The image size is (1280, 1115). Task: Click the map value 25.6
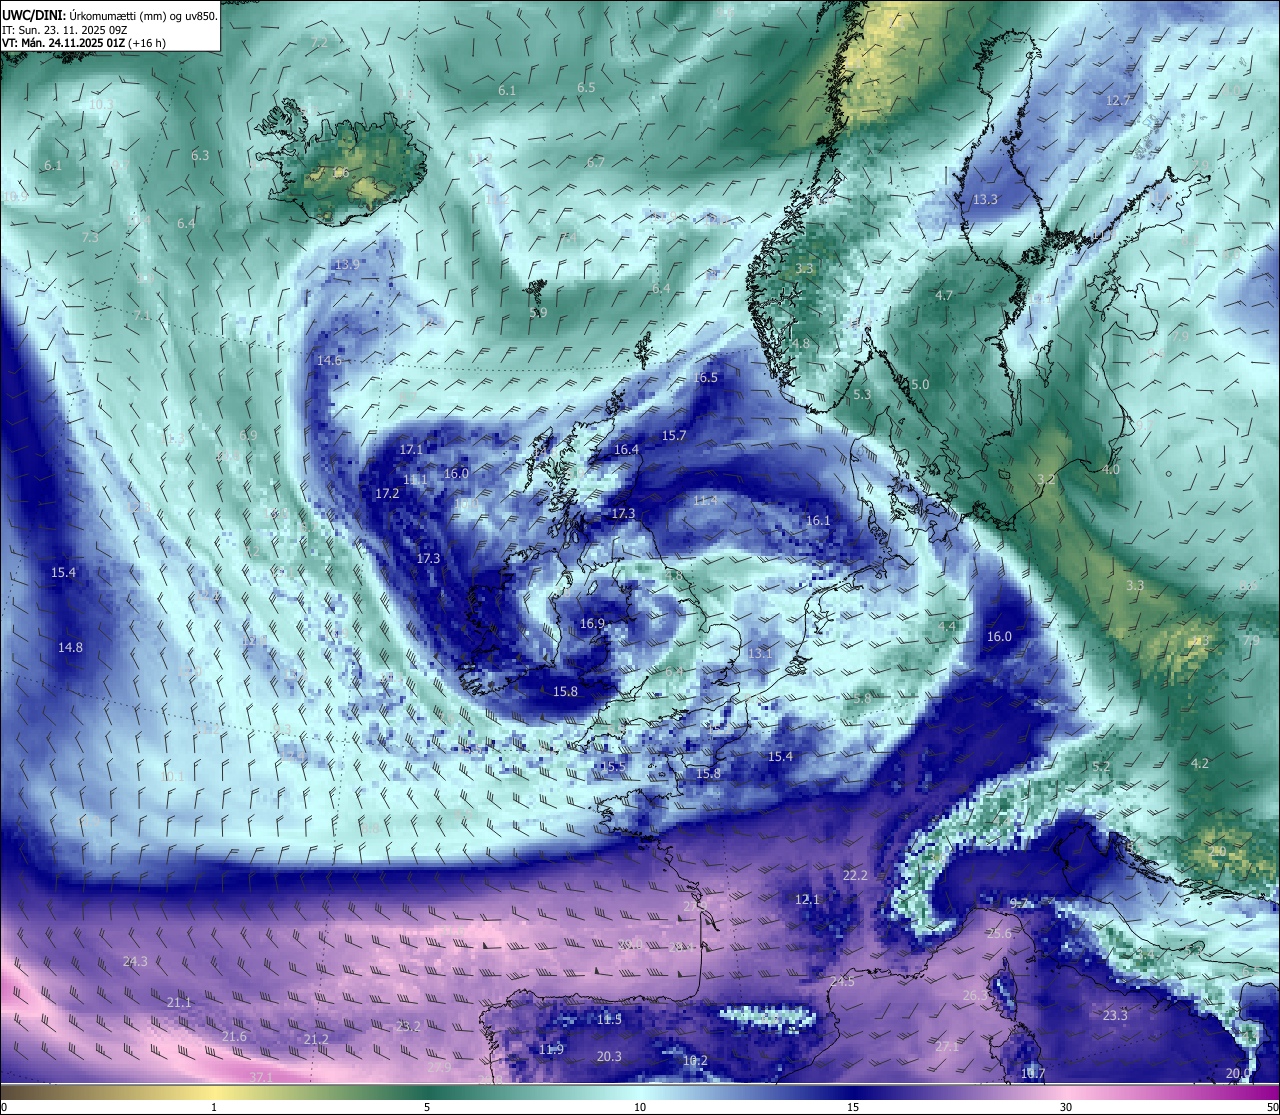(x=999, y=934)
